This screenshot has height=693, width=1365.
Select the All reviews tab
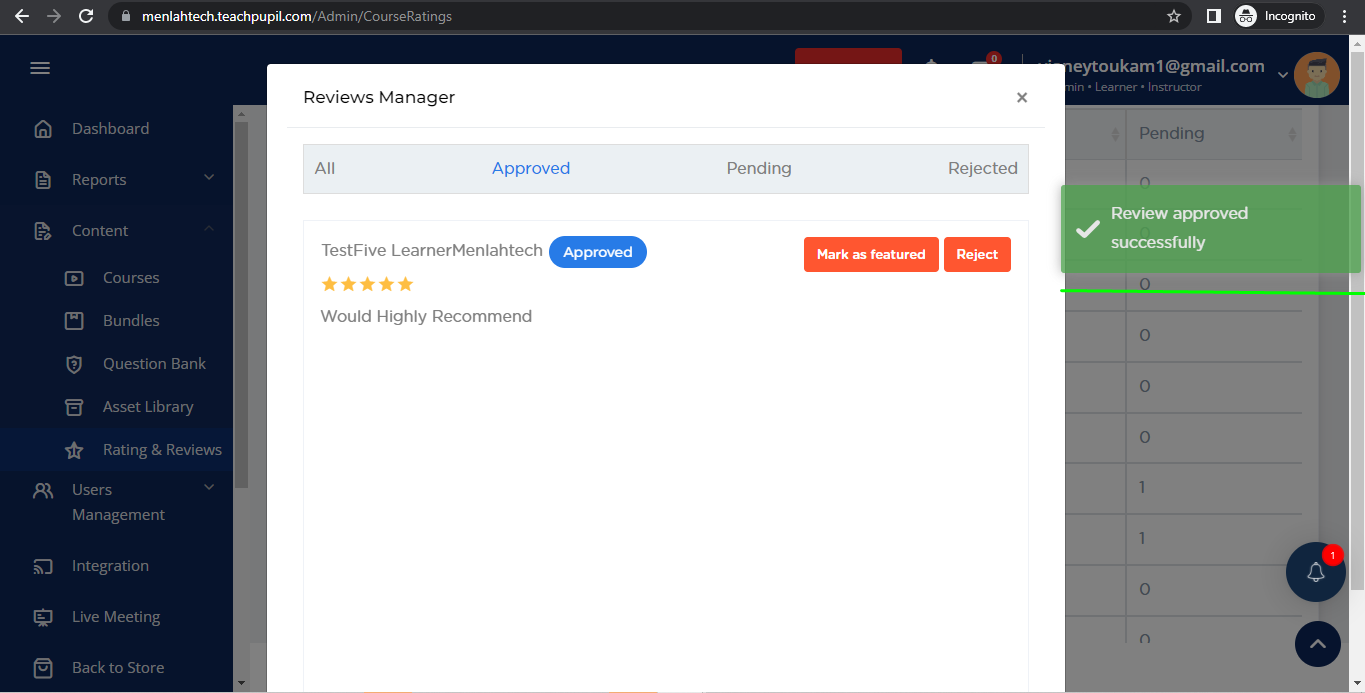tap(325, 168)
